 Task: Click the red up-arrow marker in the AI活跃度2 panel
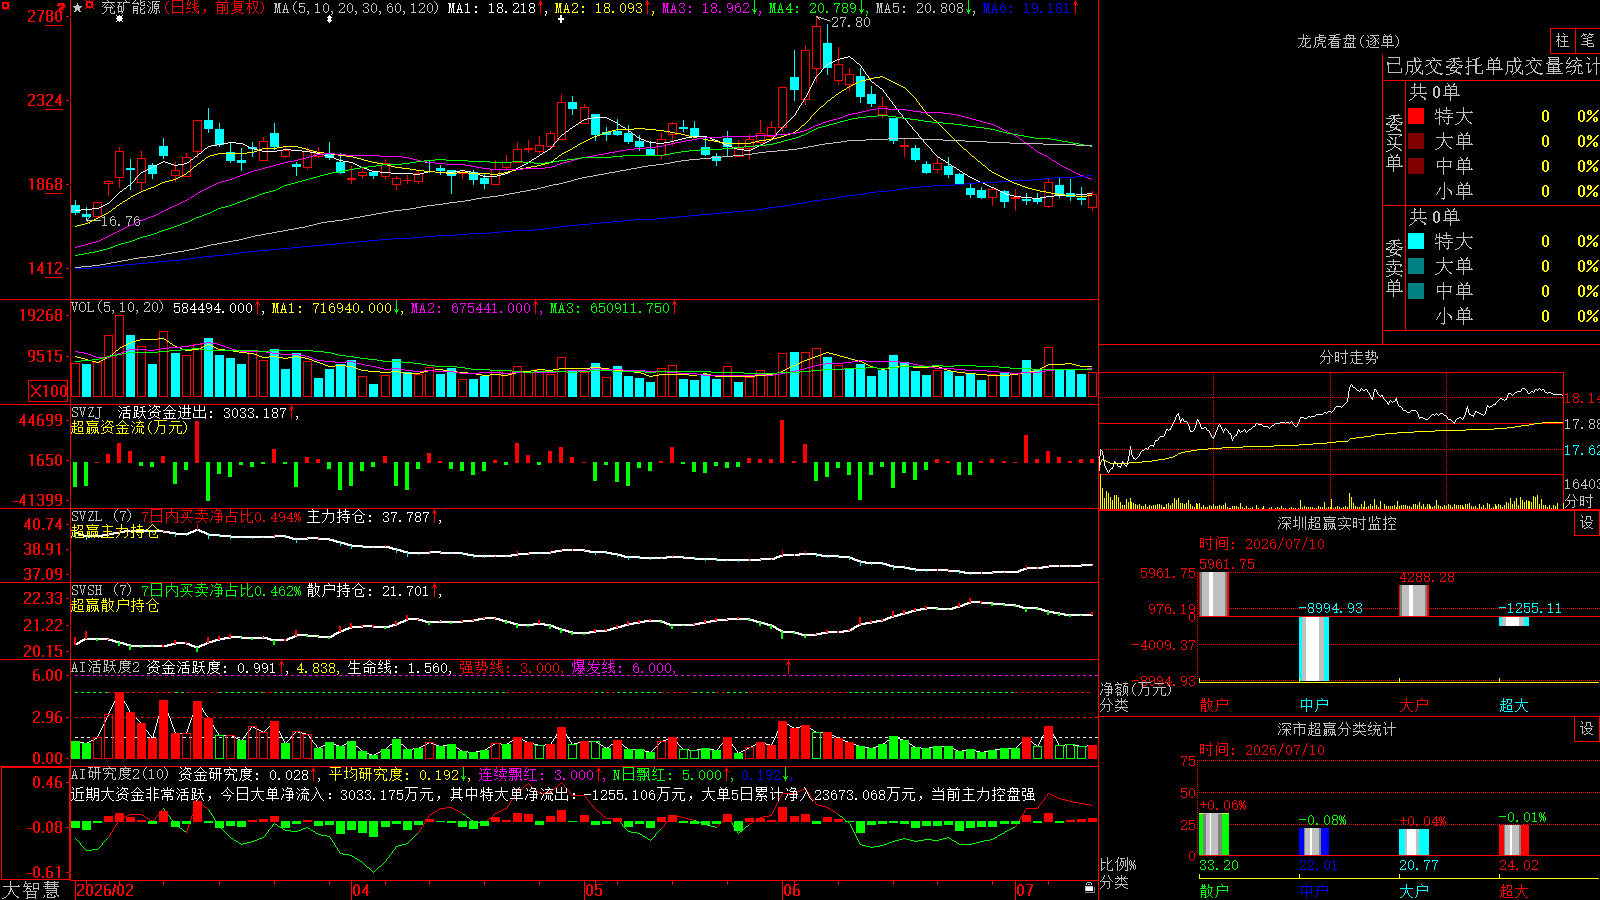pyautogui.click(x=788, y=666)
